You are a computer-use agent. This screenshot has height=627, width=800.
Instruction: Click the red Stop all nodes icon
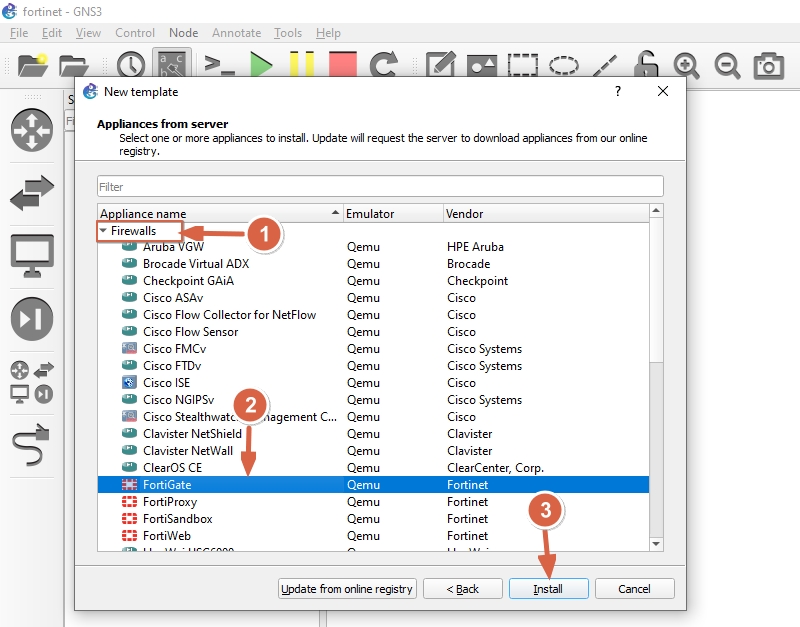pos(342,66)
